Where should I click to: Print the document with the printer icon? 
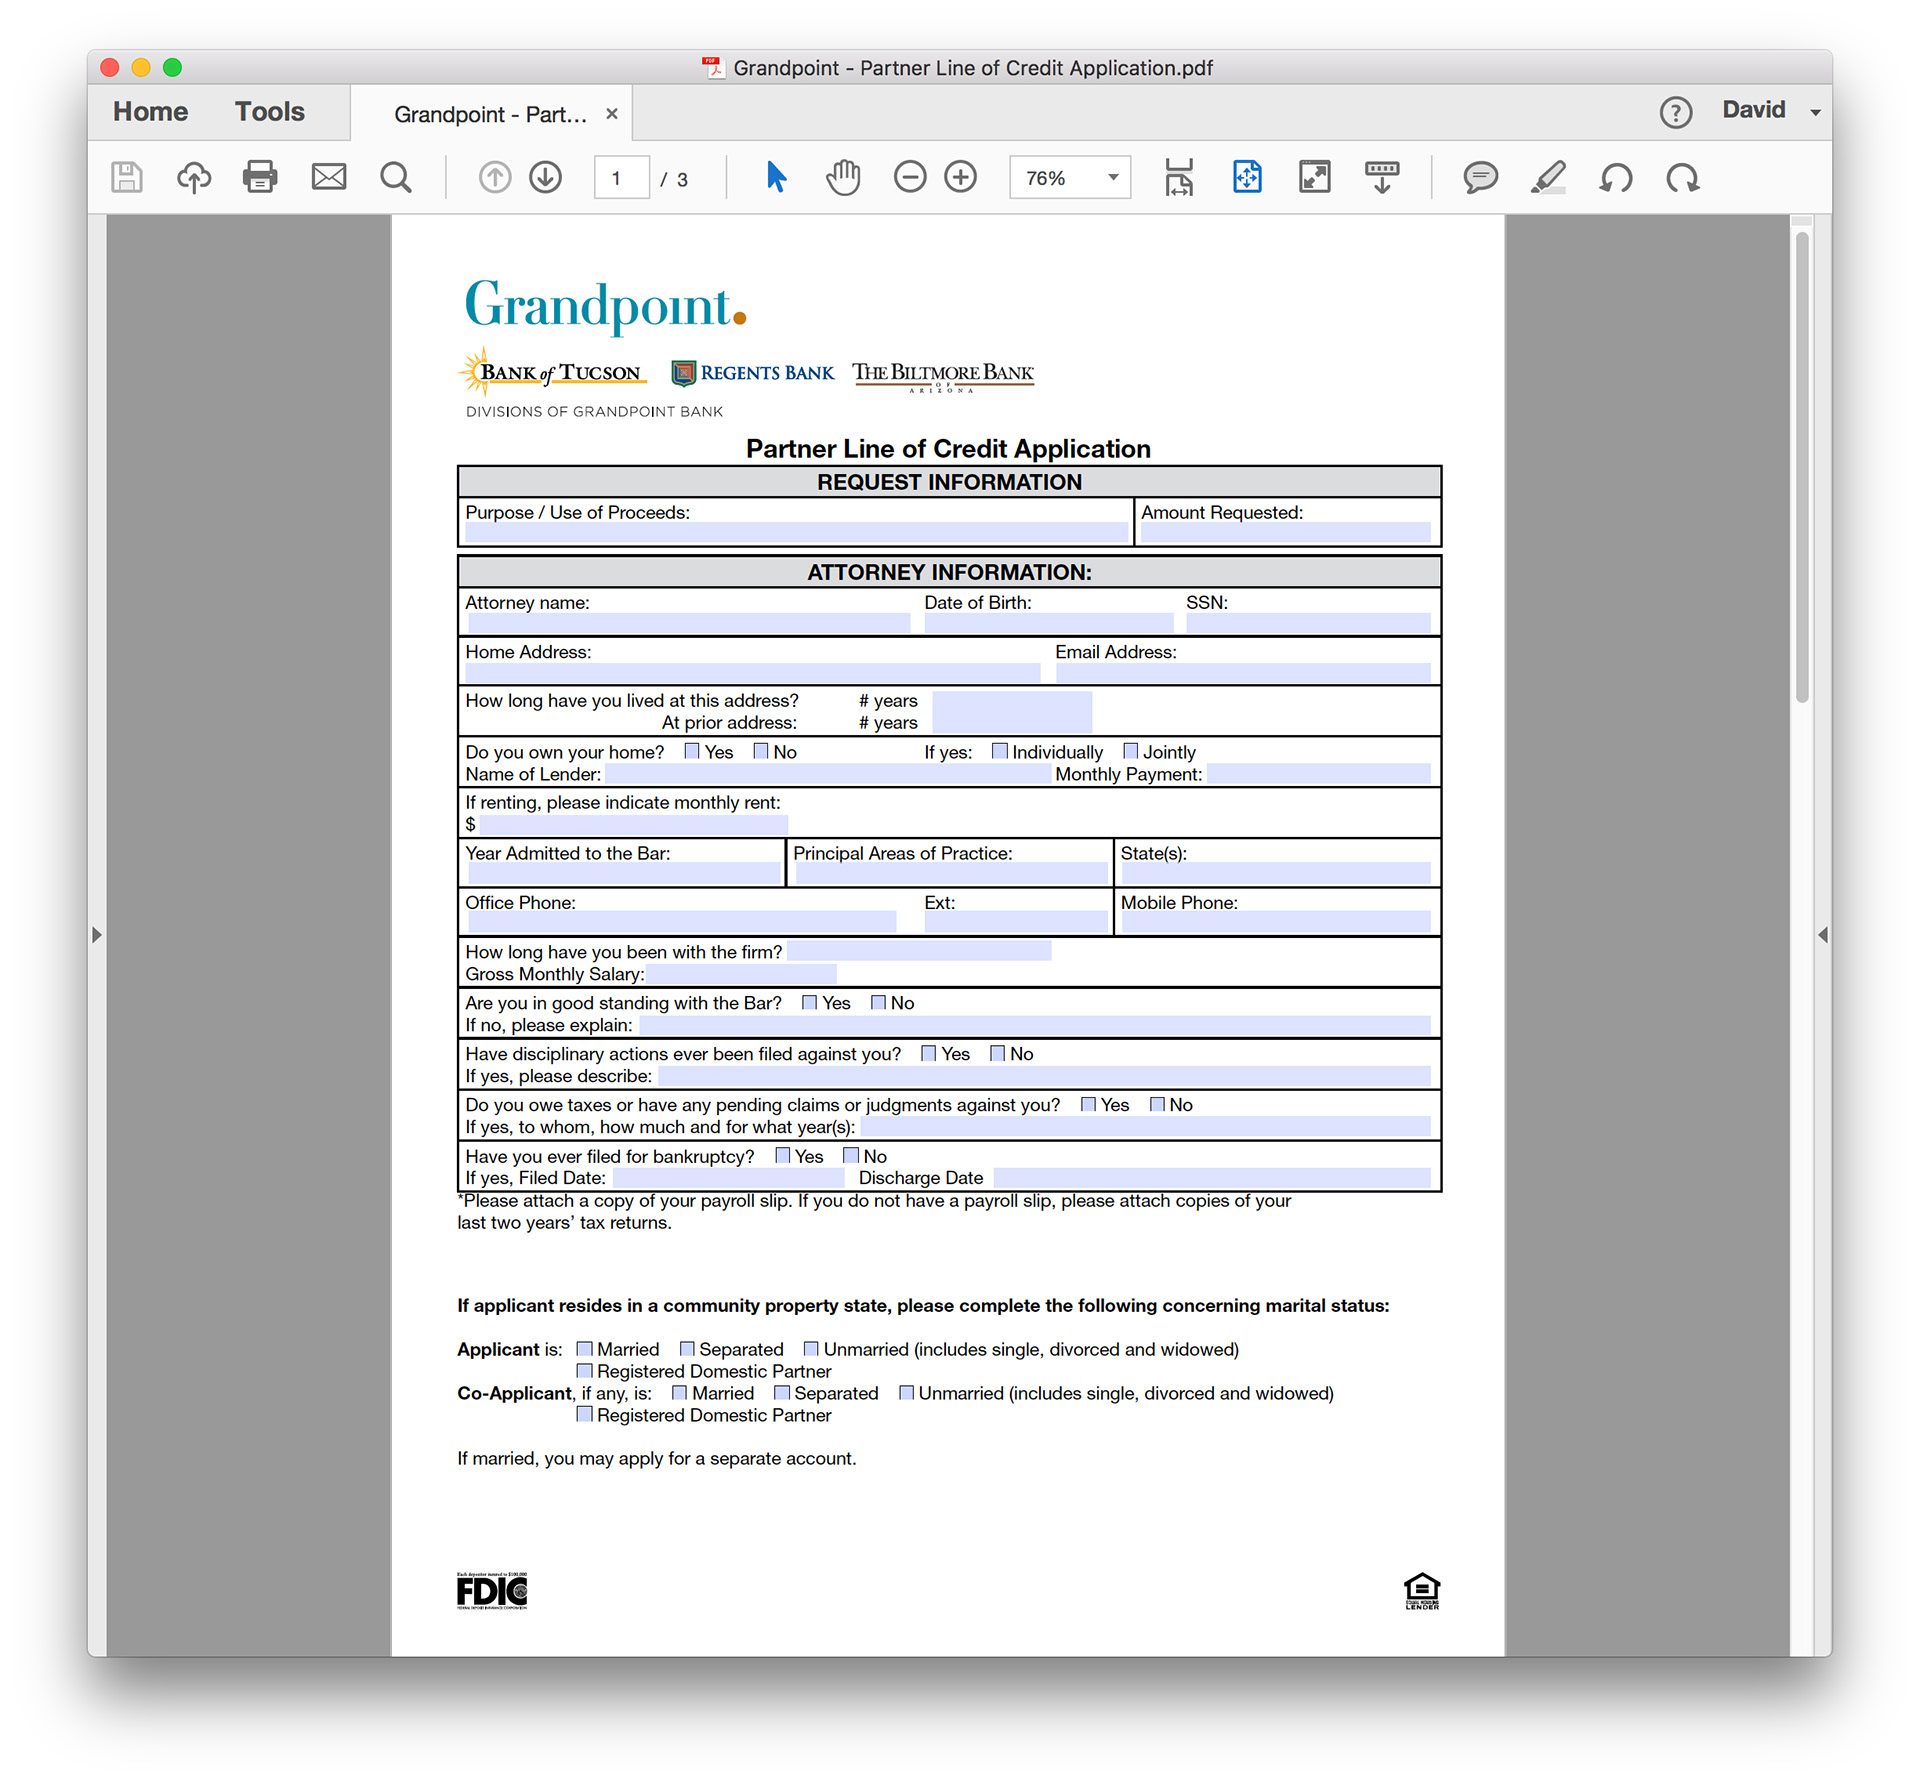(260, 178)
